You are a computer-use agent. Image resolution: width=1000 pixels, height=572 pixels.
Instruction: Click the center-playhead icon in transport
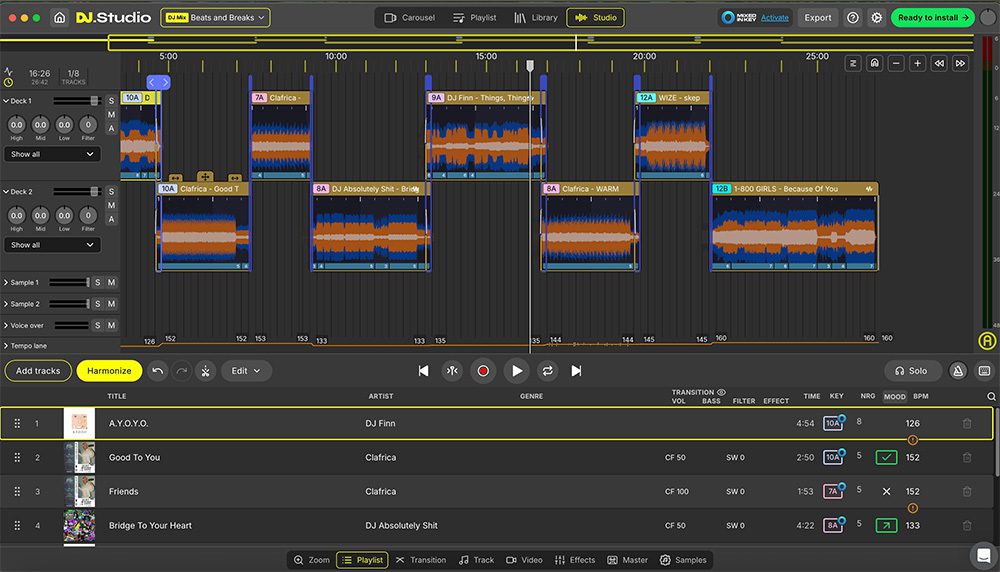point(452,370)
